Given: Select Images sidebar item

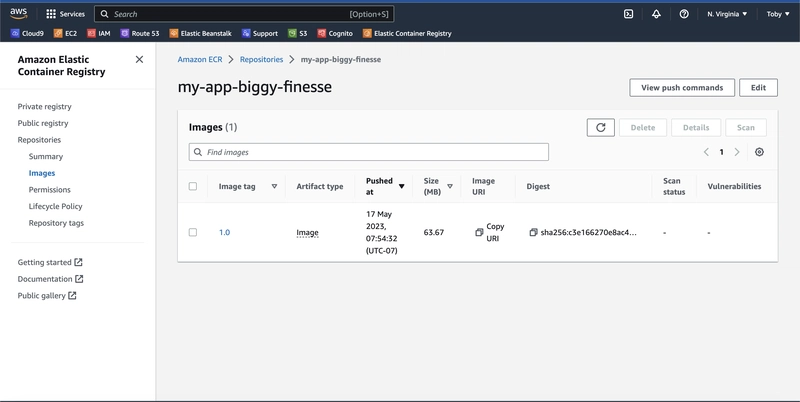Looking at the screenshot, I should 42,173.
